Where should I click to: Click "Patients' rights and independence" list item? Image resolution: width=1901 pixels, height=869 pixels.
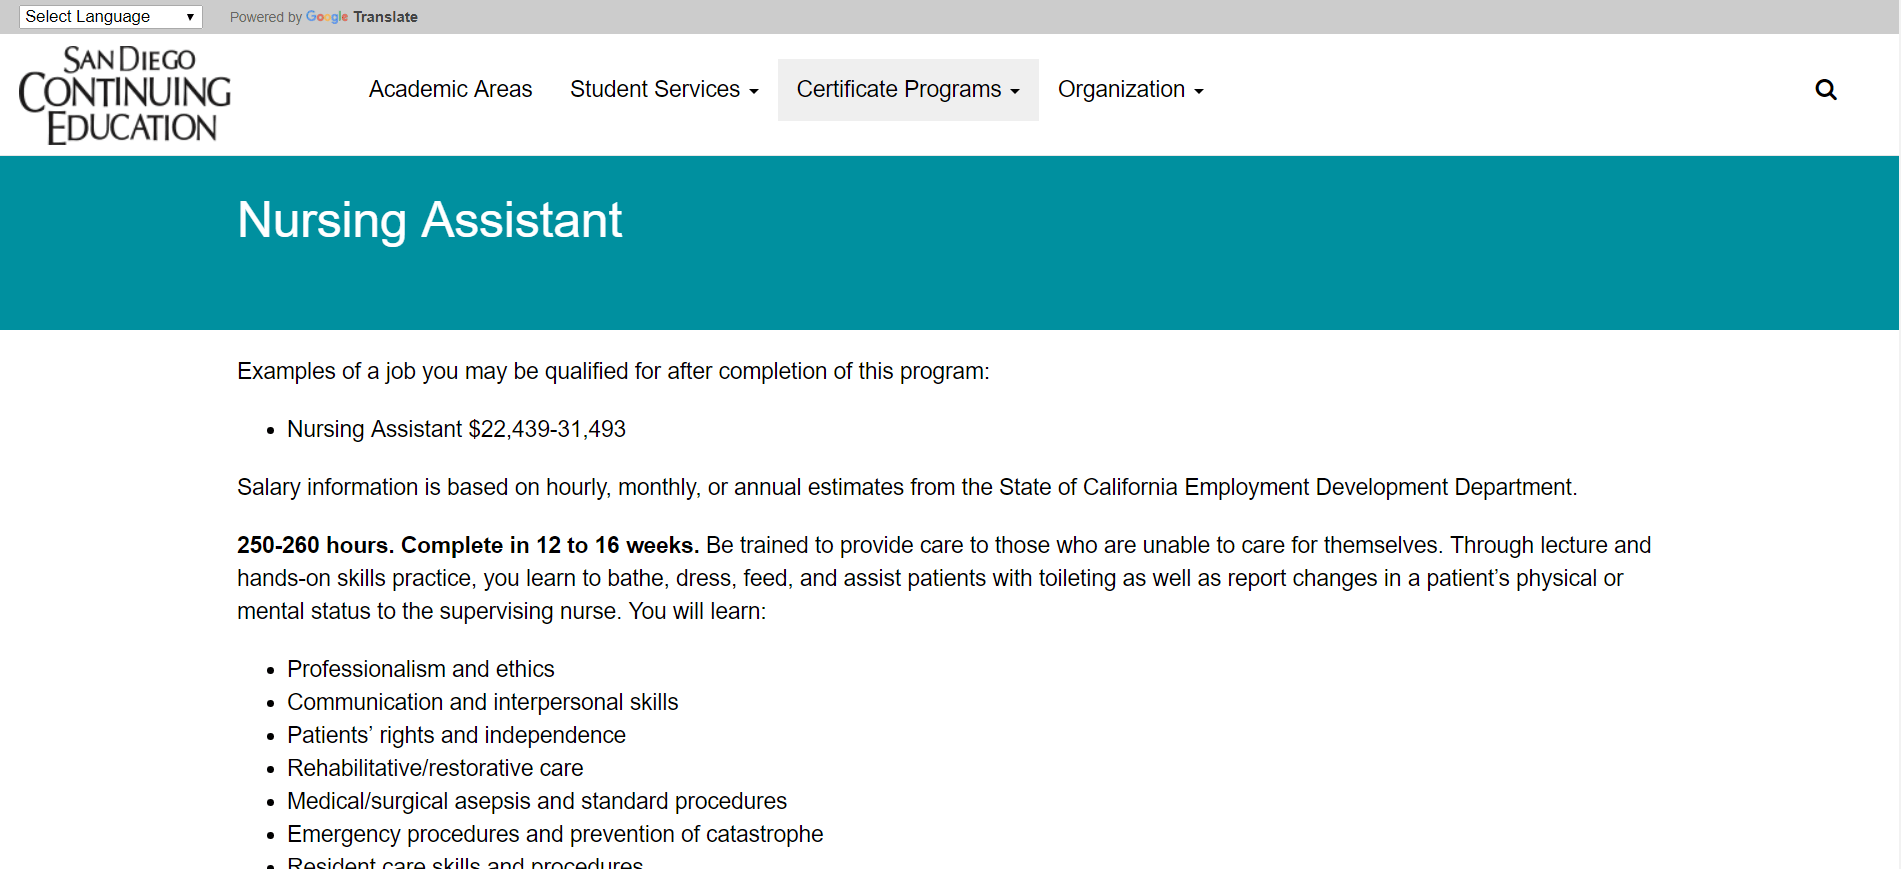(456, 735)
